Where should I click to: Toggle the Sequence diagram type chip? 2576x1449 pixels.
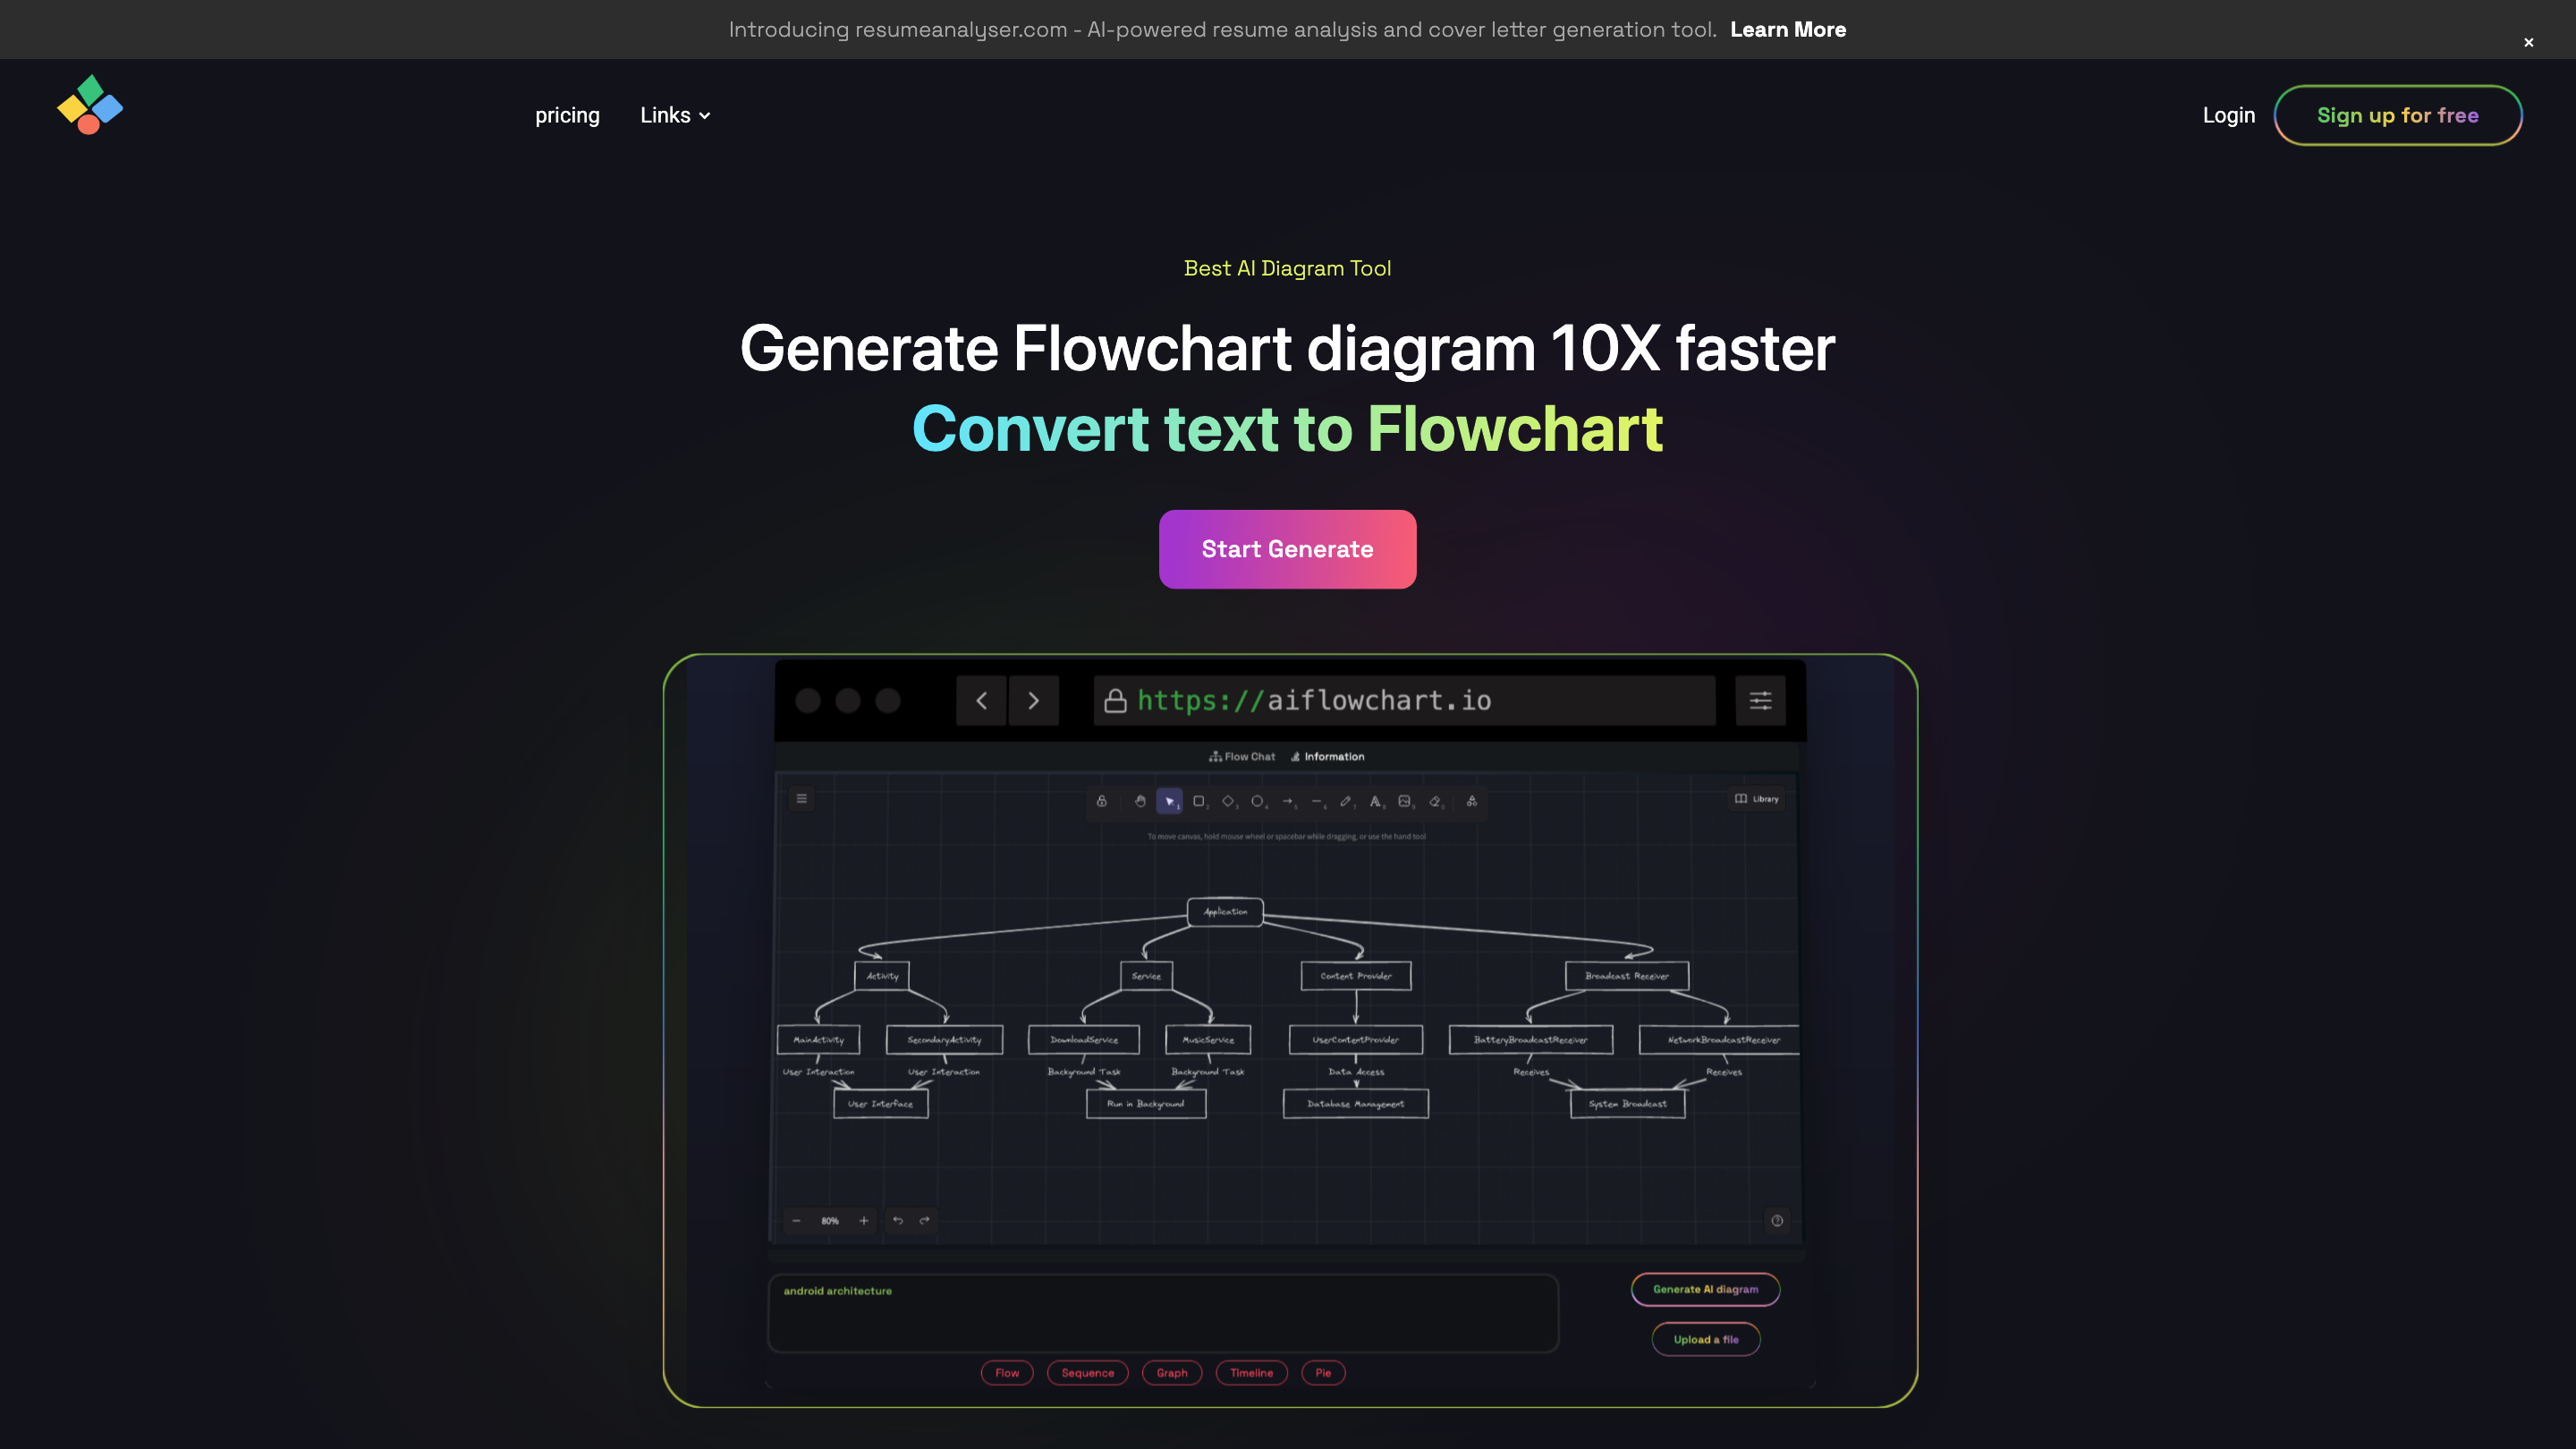pos(1088,1372)
